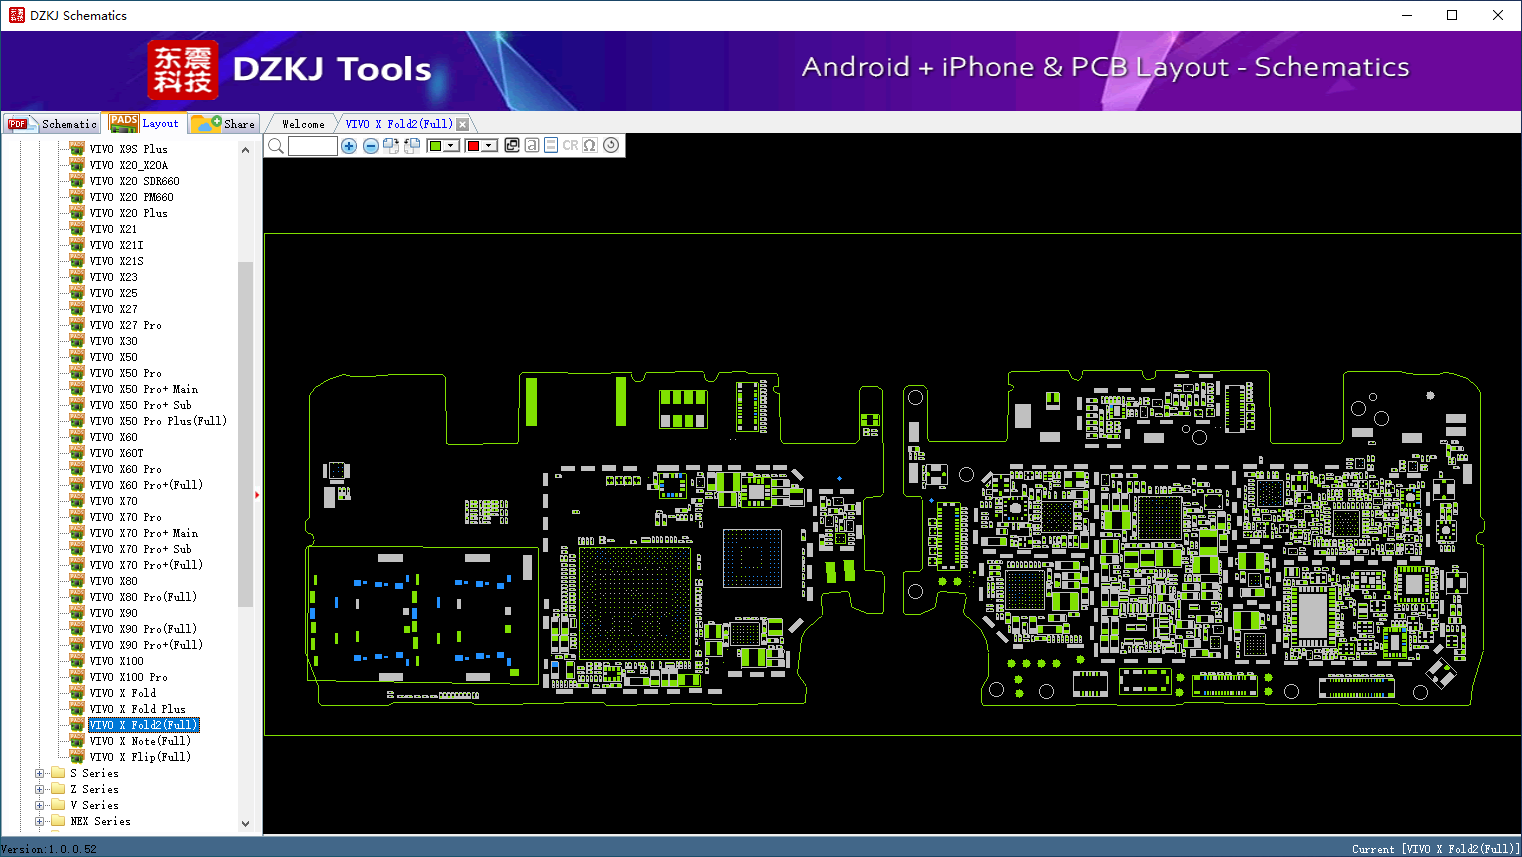Click the tree panel scroll up arrow
This screenshot has height=857, width=1522.
(x=246, y=150)
